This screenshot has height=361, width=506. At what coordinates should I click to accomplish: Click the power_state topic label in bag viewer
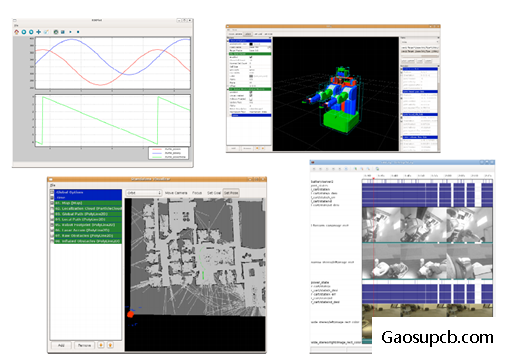(x=320, y=282)
